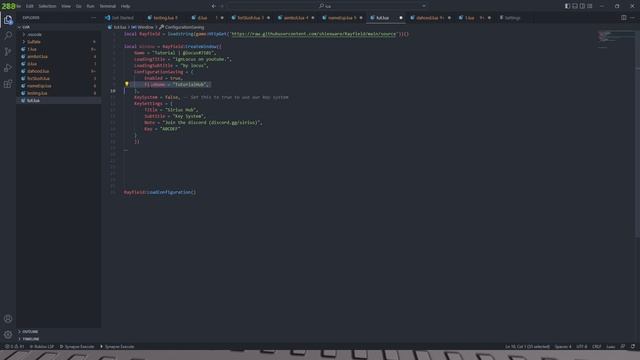
Task: Toggle the bottom panel layout icon
Action: click(575, 6)
